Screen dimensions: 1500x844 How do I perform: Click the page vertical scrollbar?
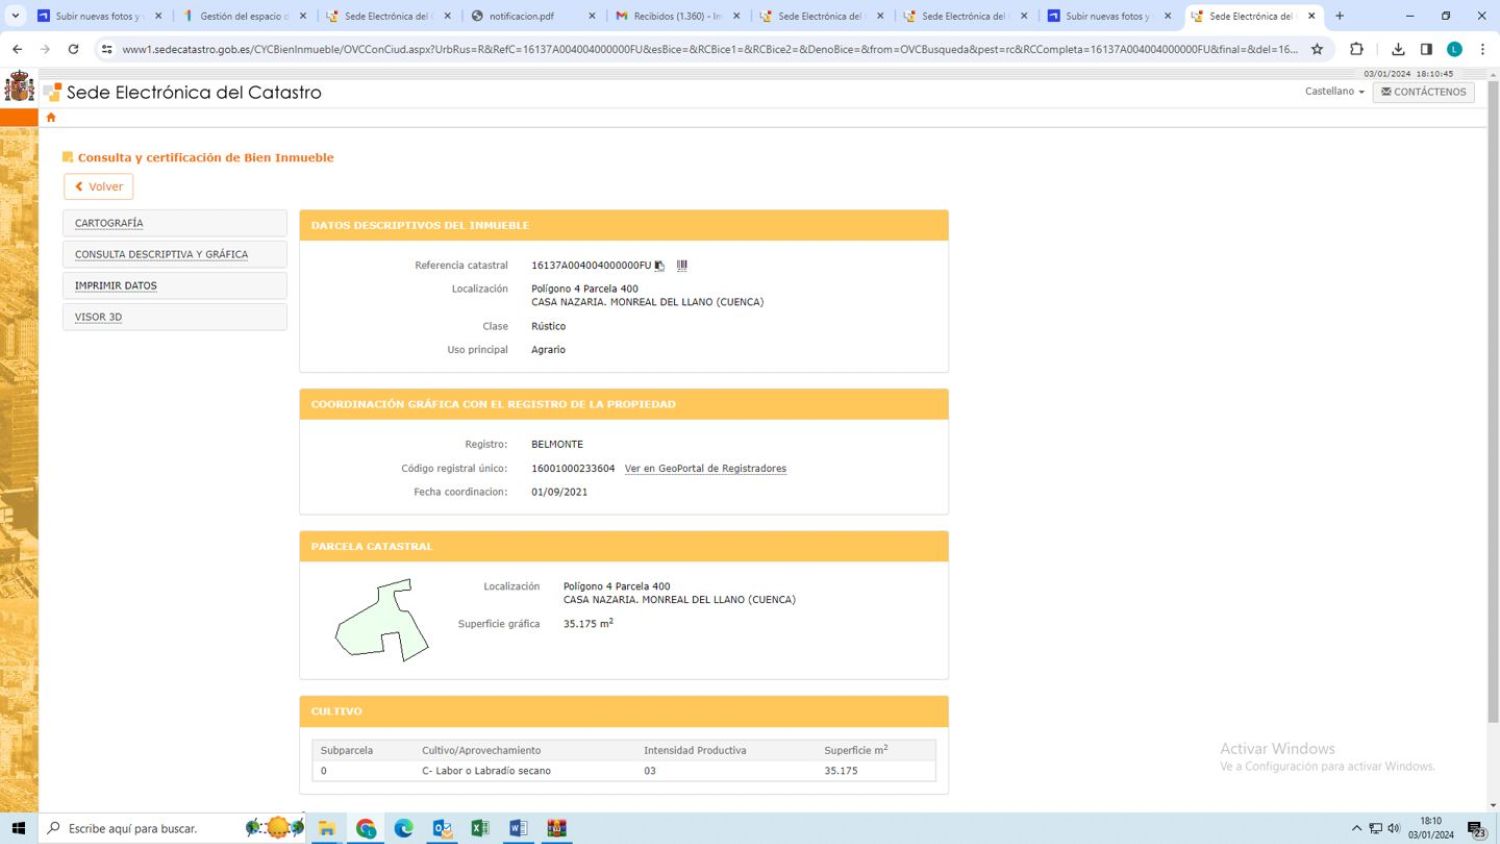tap(1493, 400)
